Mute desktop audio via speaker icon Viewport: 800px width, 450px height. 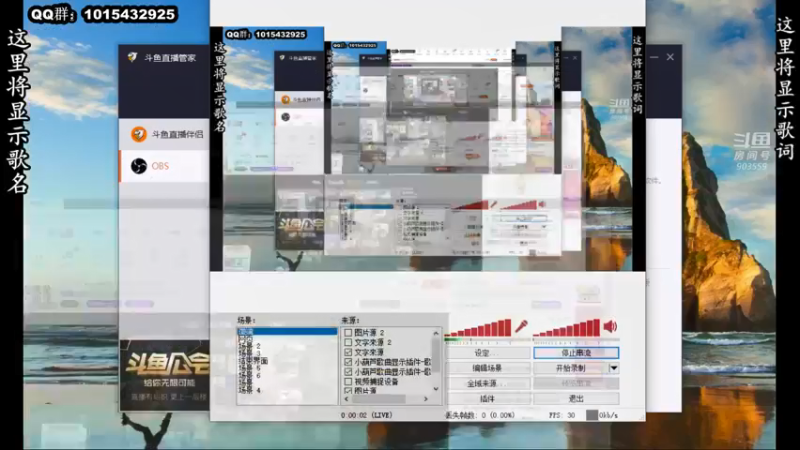[x=610, y=327]
